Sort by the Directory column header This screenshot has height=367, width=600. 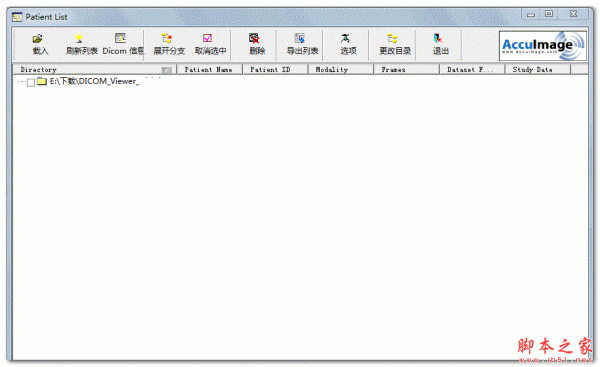click(95, 70)
